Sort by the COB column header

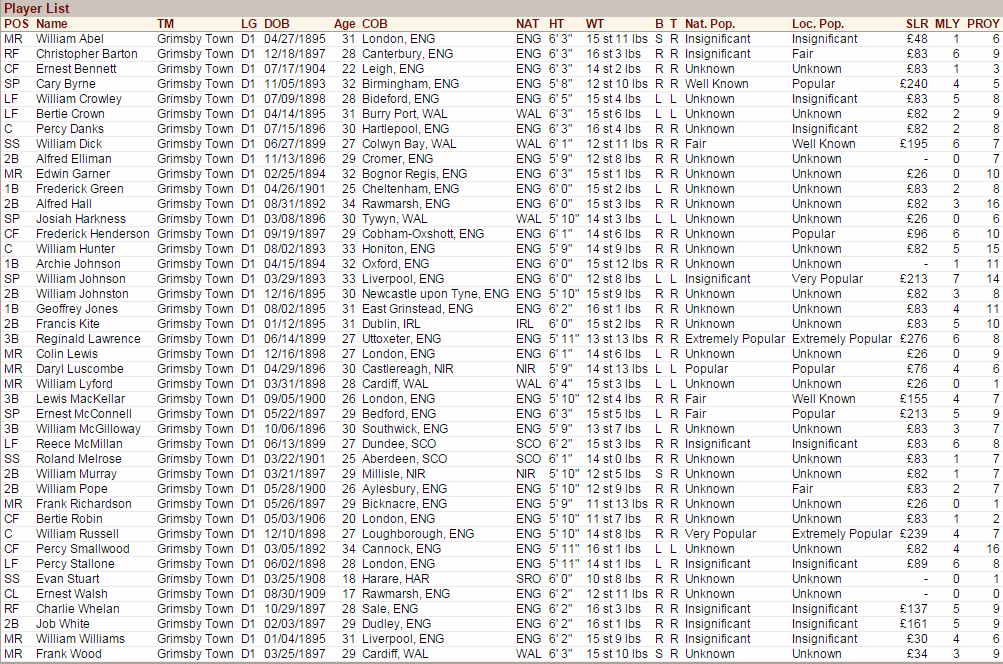[x=375, y=24]
